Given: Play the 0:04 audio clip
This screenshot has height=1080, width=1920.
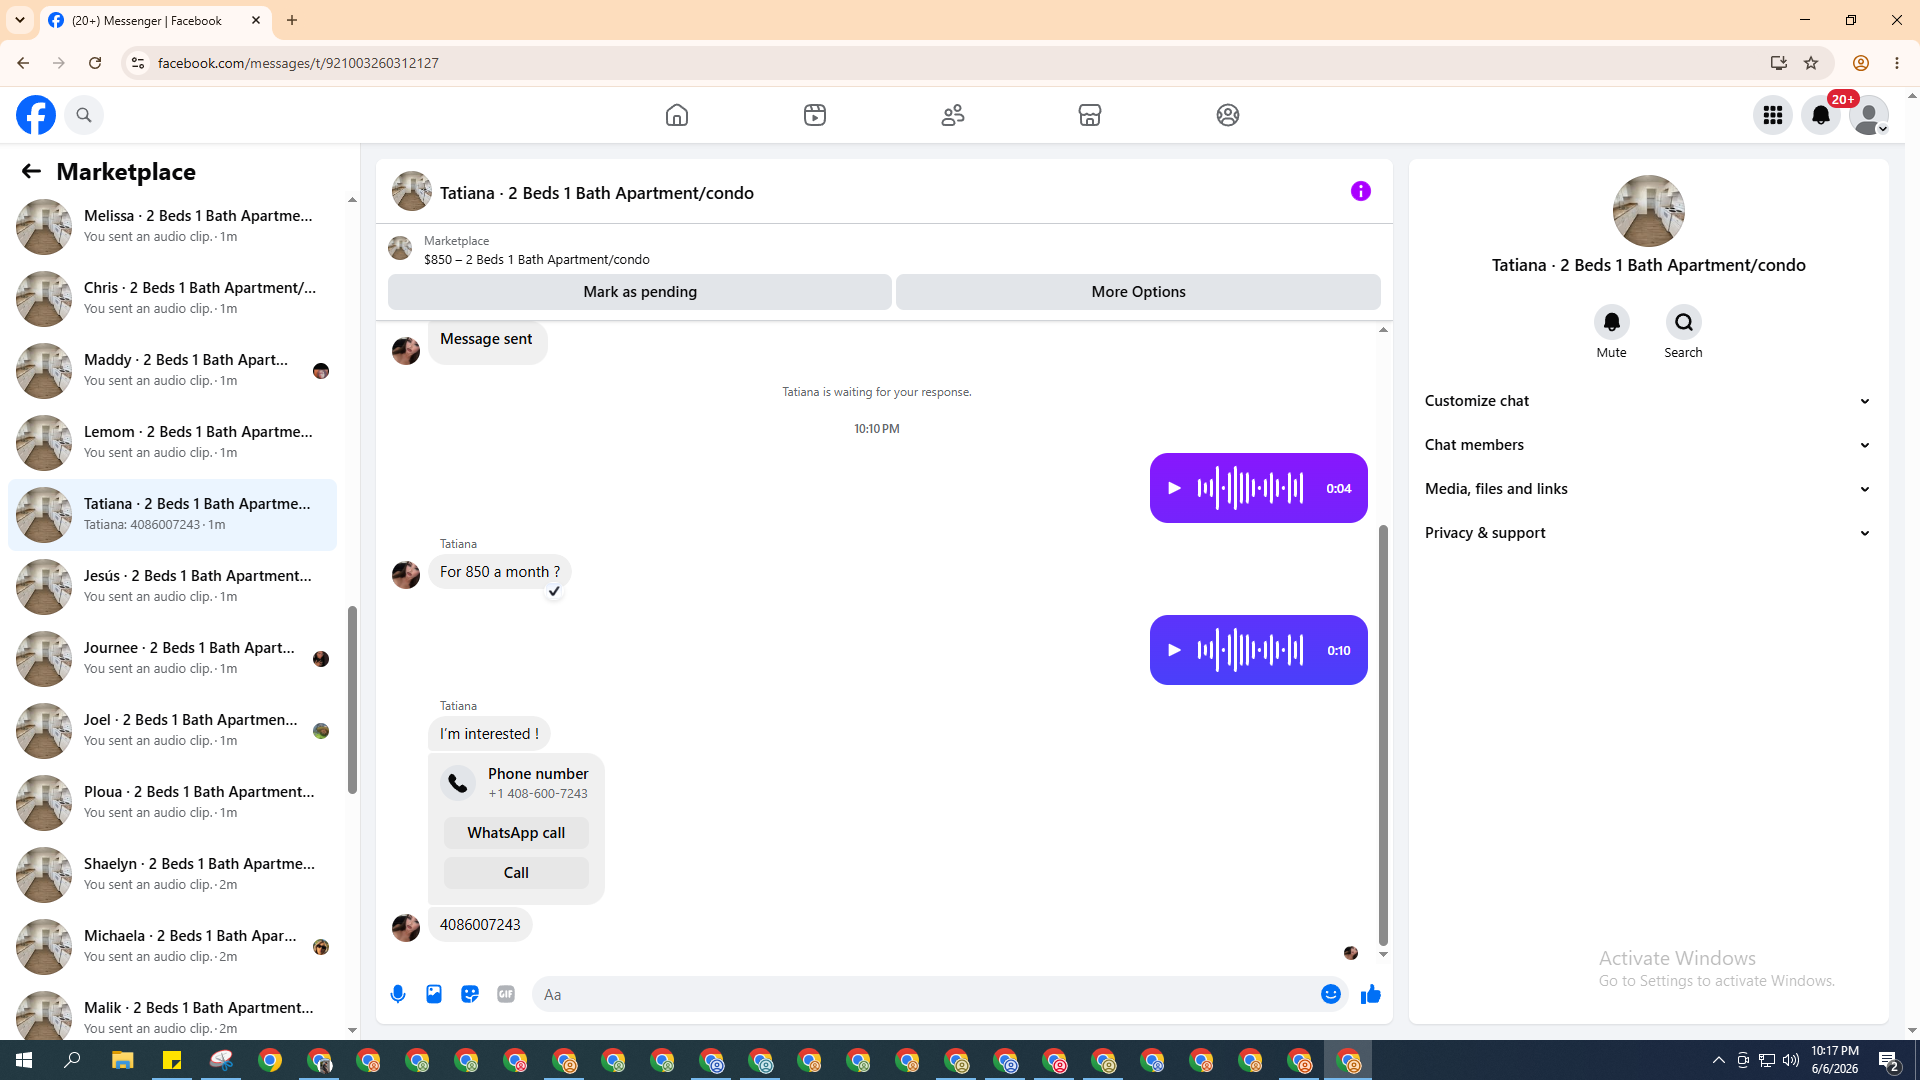Looking at the screenshot, I should click(x=1175, y=488).
